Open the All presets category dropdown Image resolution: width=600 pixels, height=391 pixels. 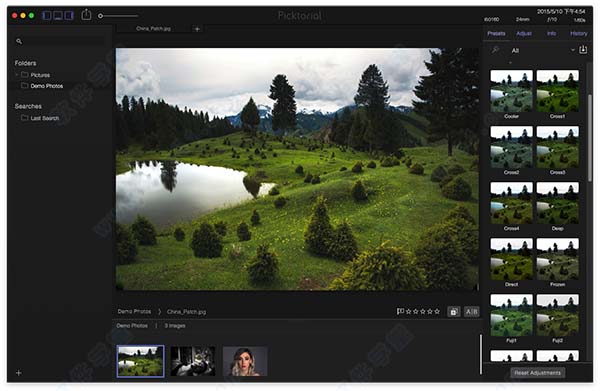point(543,51)
